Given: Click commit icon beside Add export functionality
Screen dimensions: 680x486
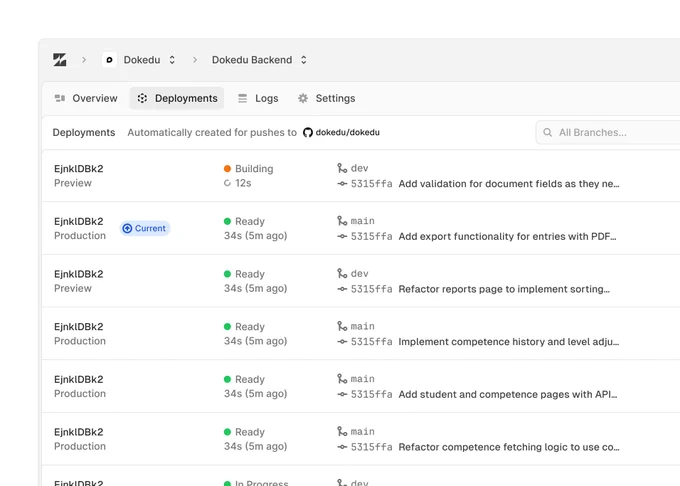Looking at the screenshot, I should click(x=342, y=236).
